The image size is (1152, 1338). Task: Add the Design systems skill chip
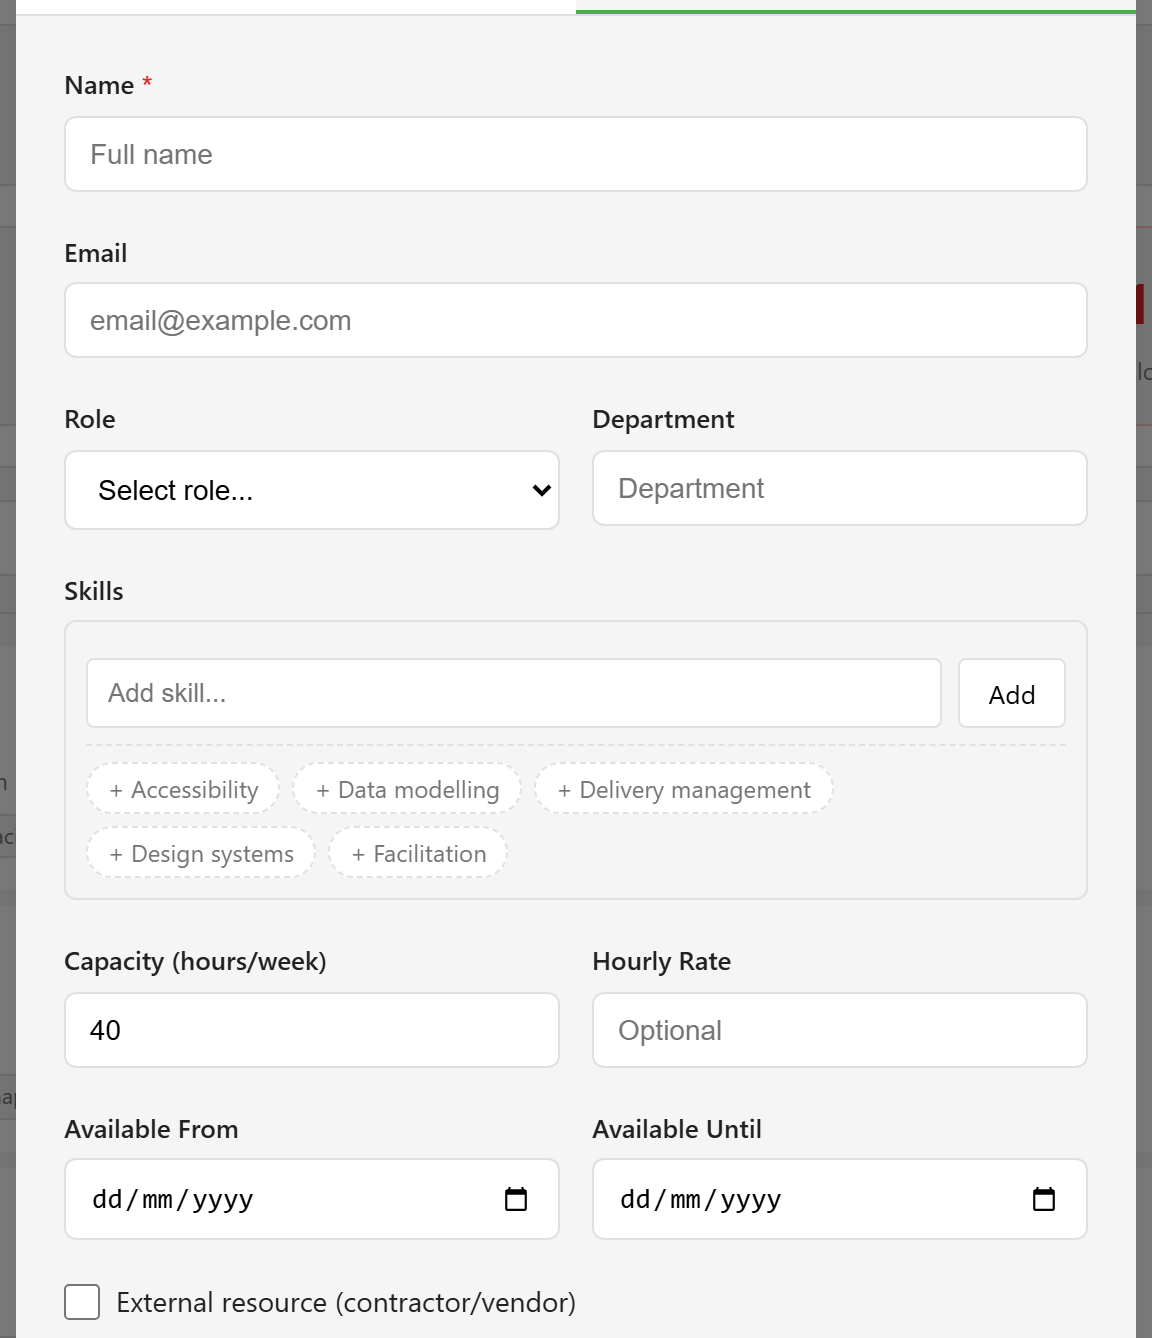point(201,853)
